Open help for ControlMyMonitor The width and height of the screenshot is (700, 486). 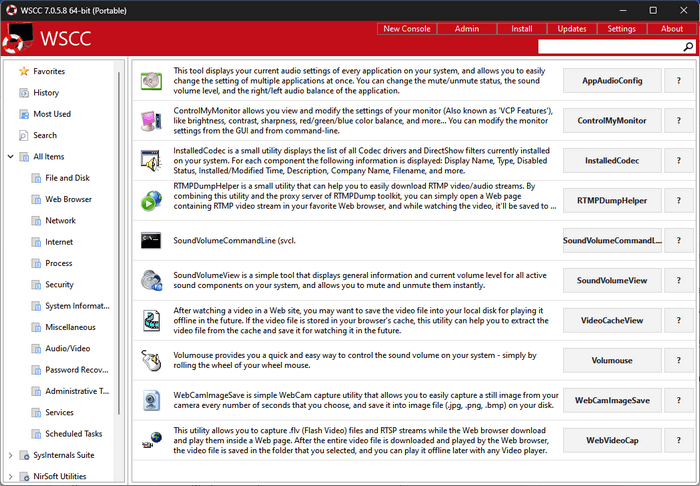tap(679, 121)
